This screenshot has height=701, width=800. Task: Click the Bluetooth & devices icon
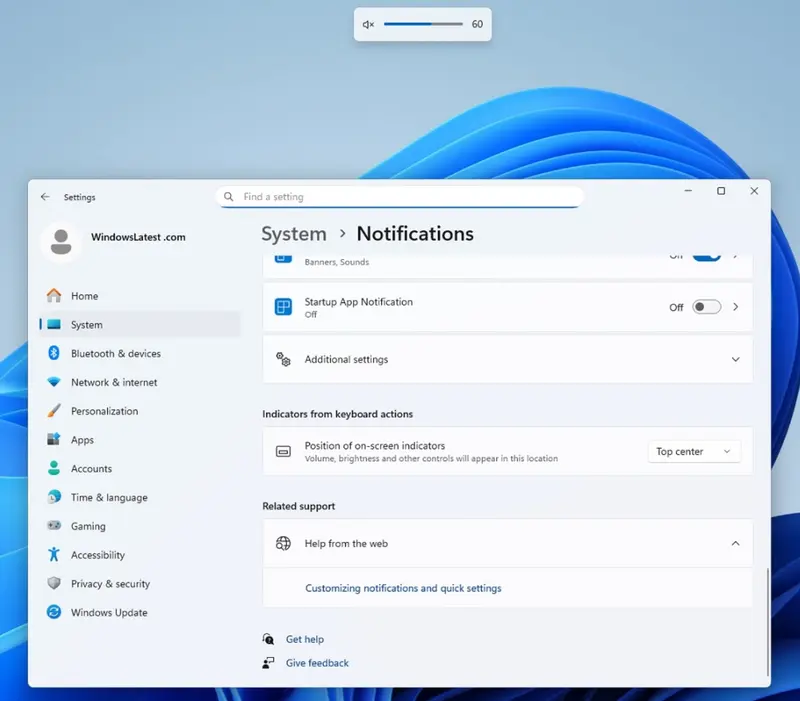pyautogui.click(x=53, y=354)
